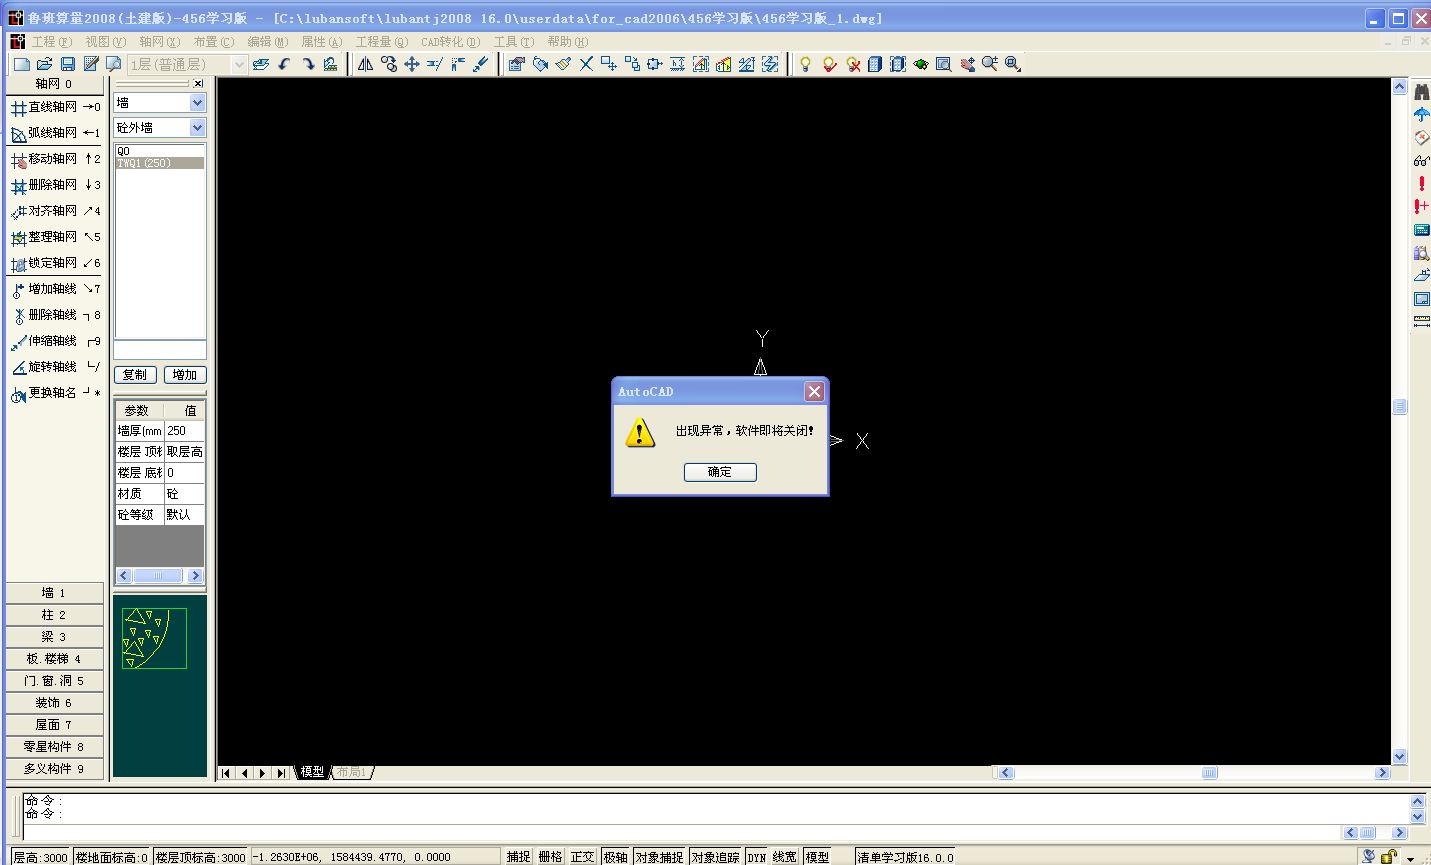The width and height of the screenshot is (1431, 865).
Task: Click the first light bulb icon
Action: 806,64
